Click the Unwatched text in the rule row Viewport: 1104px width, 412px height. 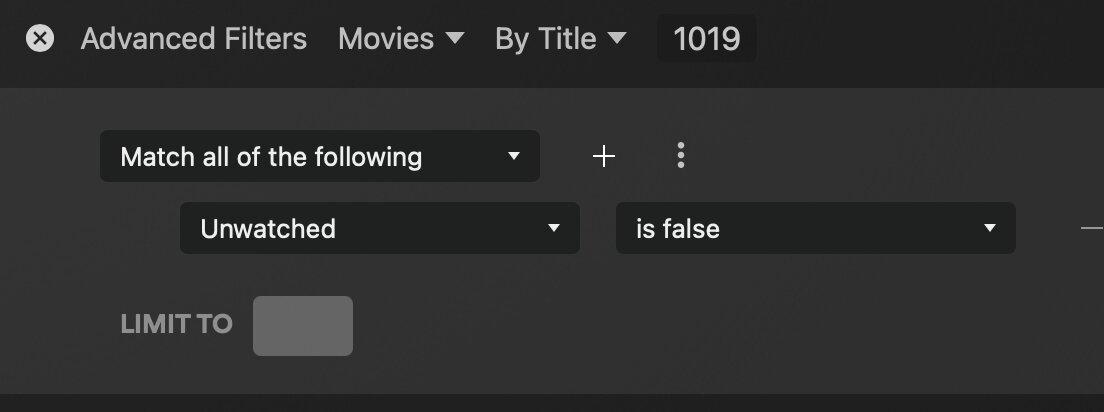click(x=268, y=229)
